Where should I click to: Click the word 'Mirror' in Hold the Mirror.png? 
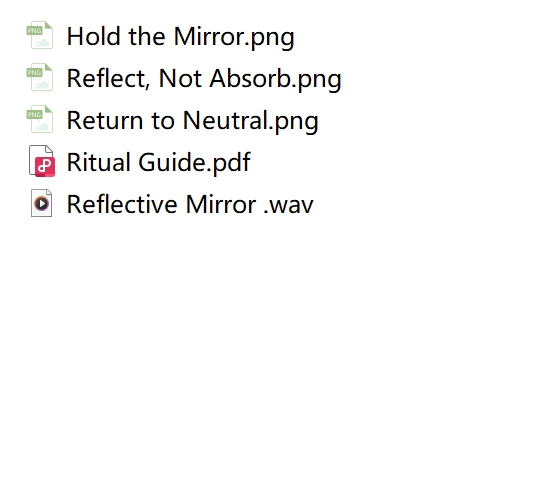(x=208, y=36)
